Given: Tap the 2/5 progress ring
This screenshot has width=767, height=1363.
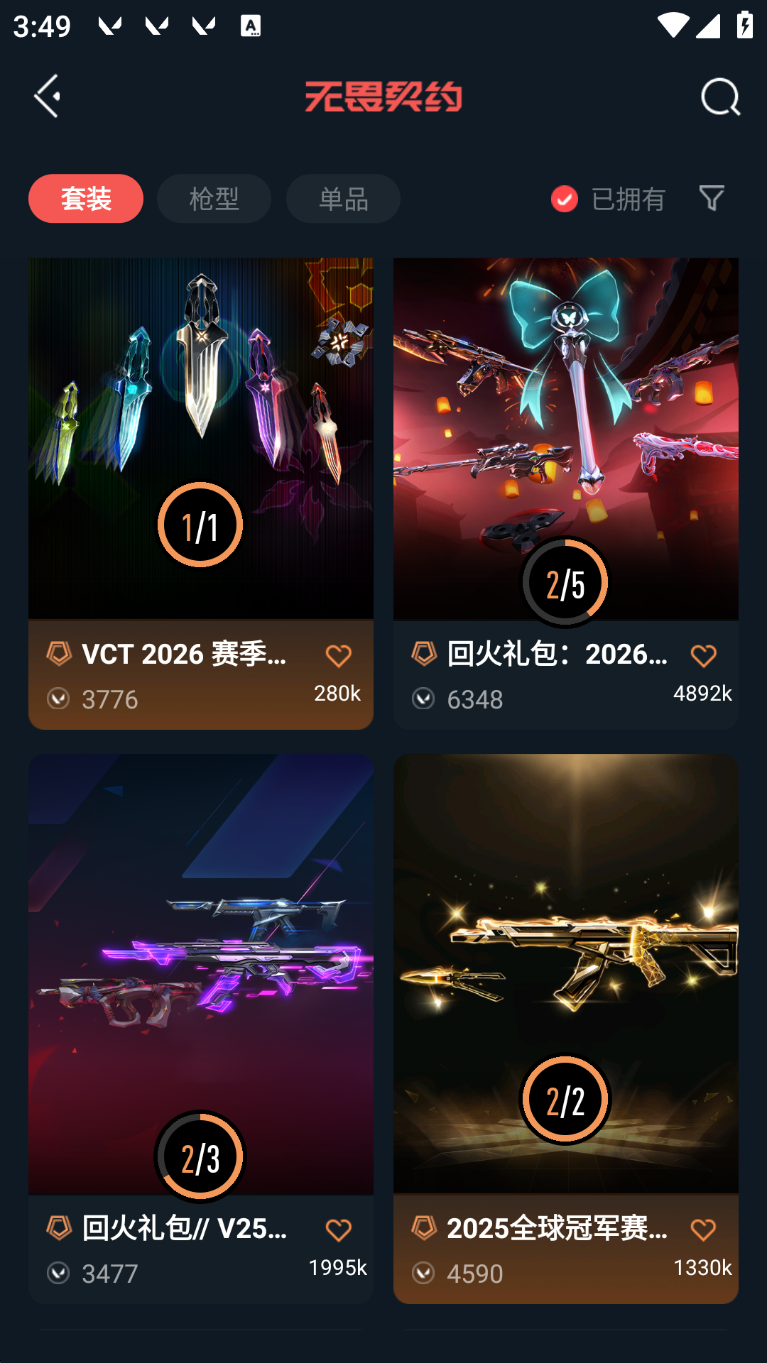Looking at the screenshot, I should tap(565, 582).
